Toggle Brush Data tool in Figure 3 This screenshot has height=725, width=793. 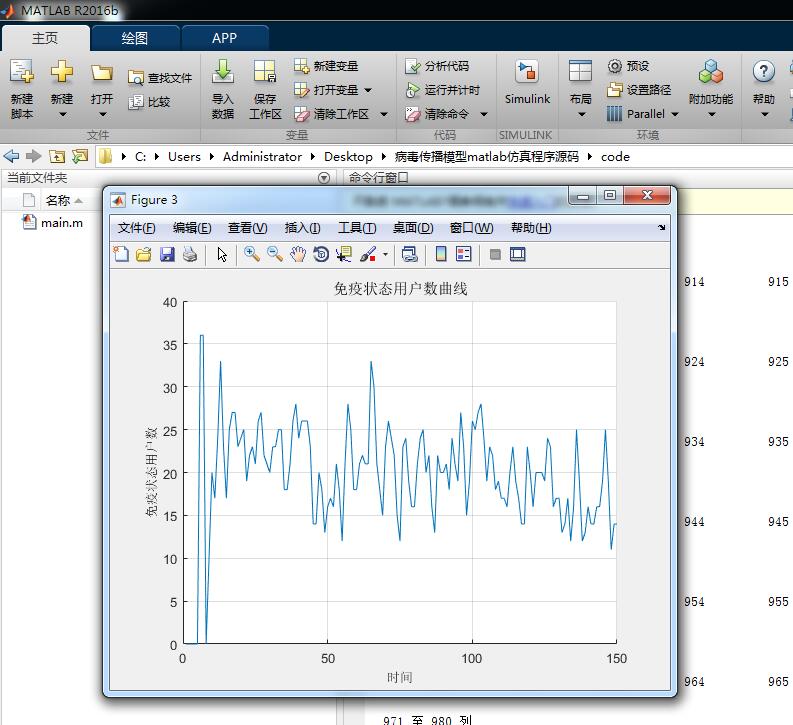click(x=368, y=254)
